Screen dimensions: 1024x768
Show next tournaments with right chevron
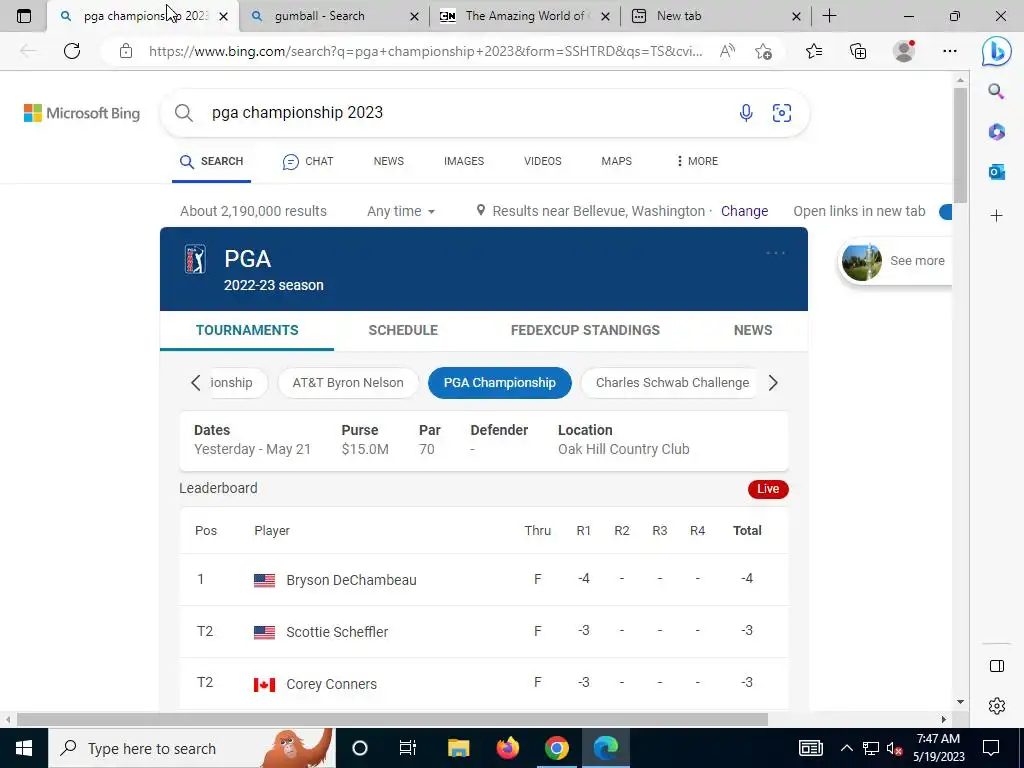pos(773,383)
